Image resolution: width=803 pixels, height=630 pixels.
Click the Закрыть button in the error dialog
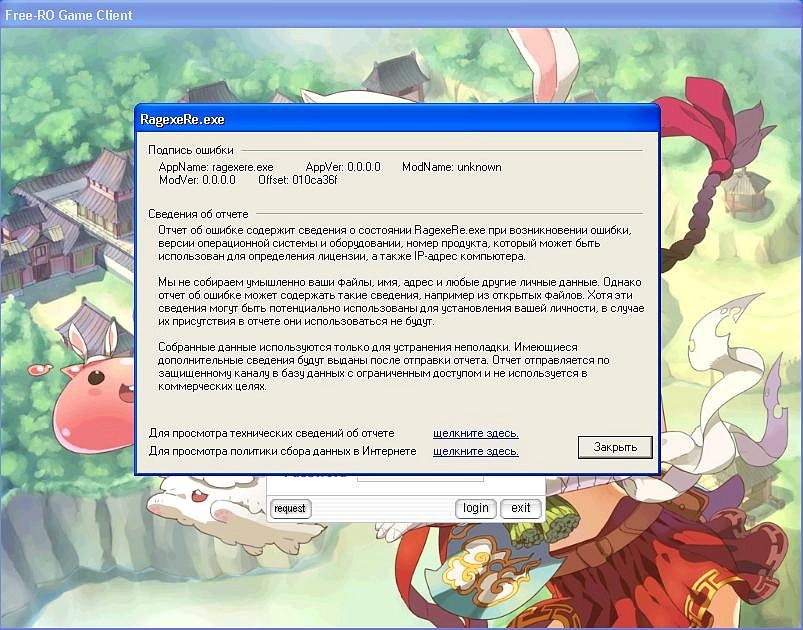615,447
